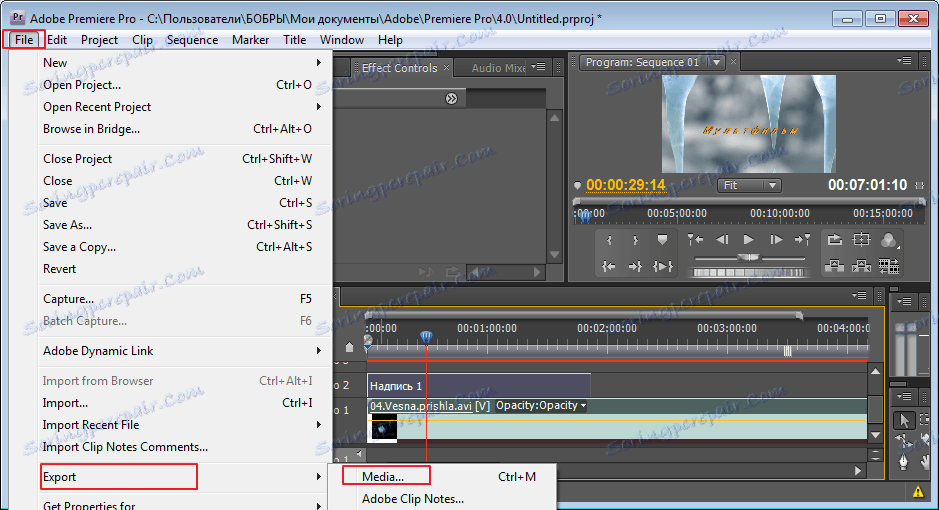Image resolution: width=939 pixels, height=510 pixels.
Task: Step forward one frame
Action: (x=776, y=240)
